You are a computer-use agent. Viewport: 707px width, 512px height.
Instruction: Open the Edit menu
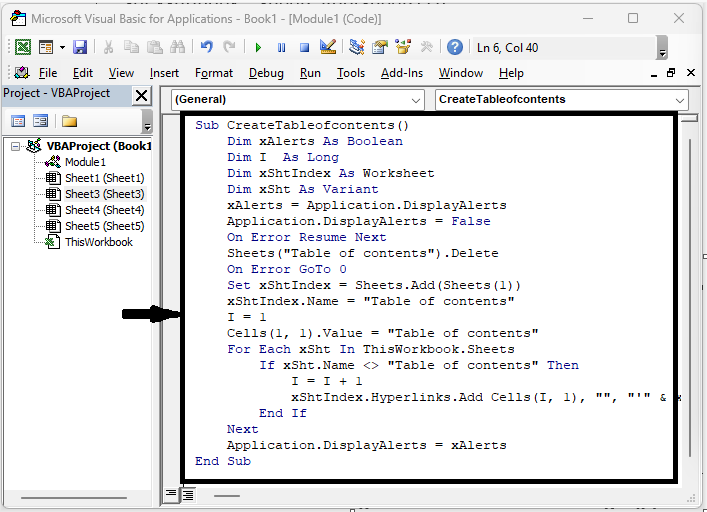coord(83,73)
